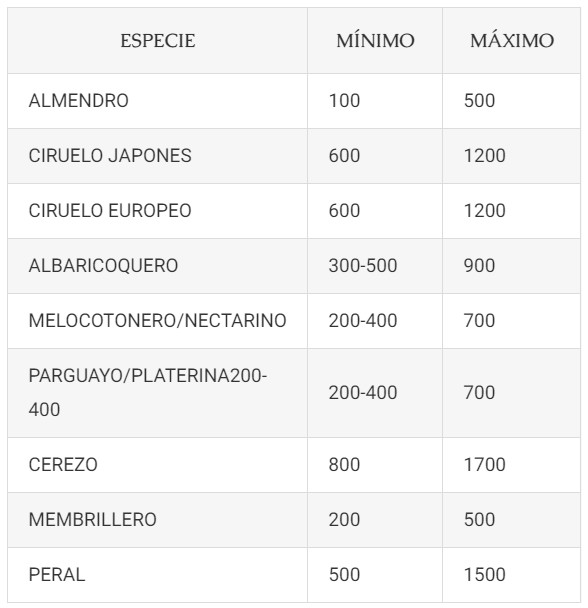The width and height of the screenshot is (588, 608).
Task: Select the MEMBRILLERO species cell
Action: point(157,520)
